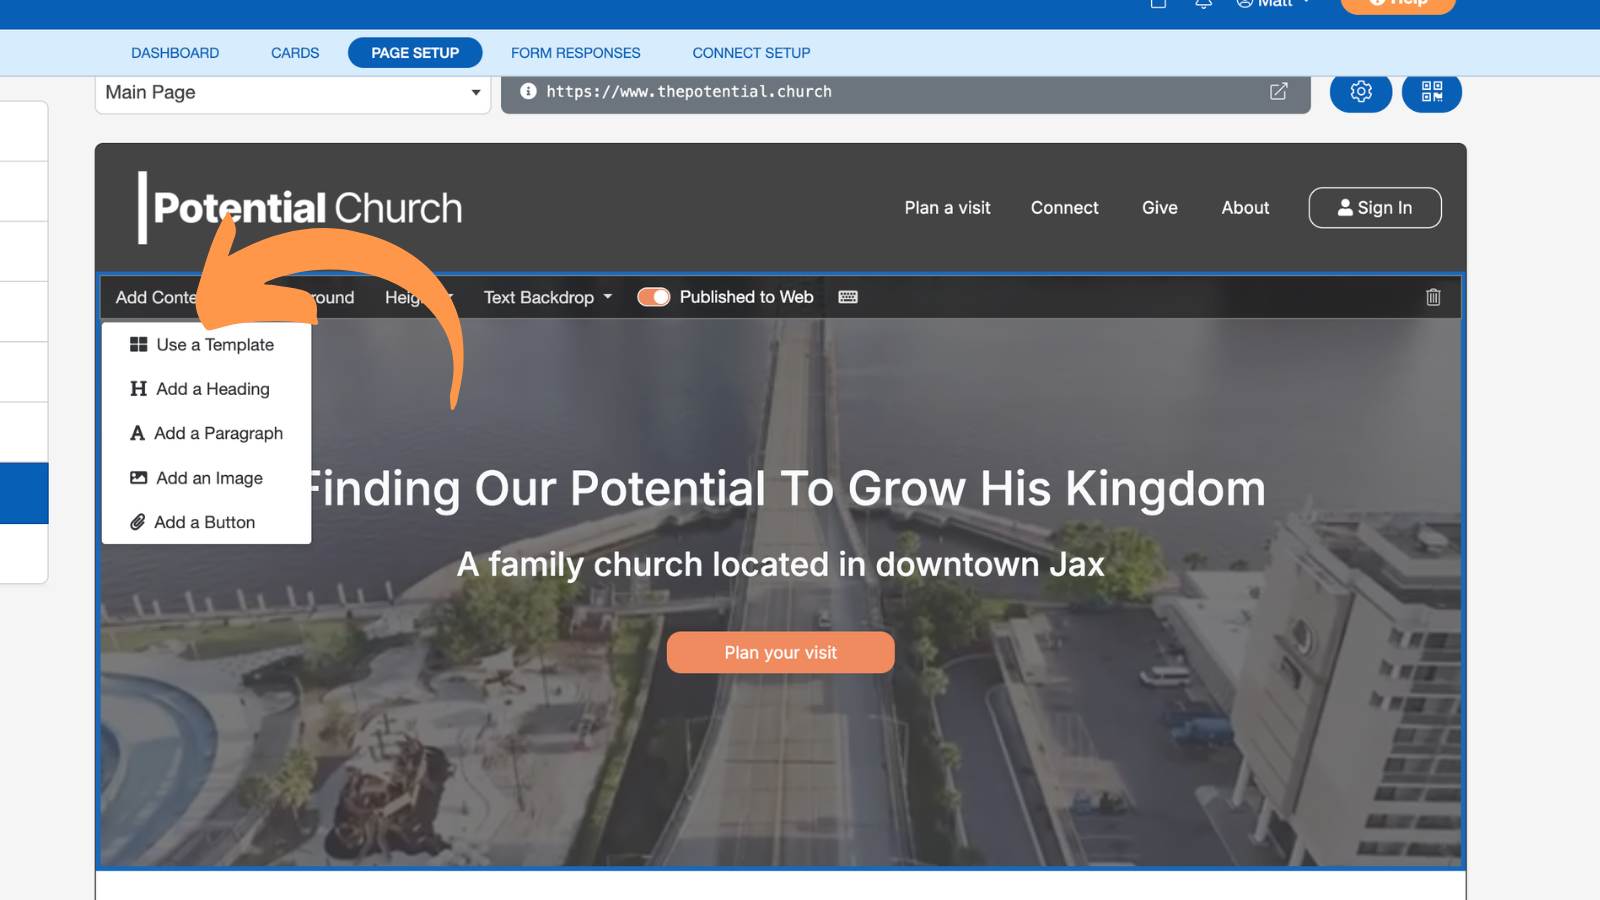Click the Potential Church logo
Image resolution: width=1600 pixels, height=900 pixels.
[x=300, y=208]
